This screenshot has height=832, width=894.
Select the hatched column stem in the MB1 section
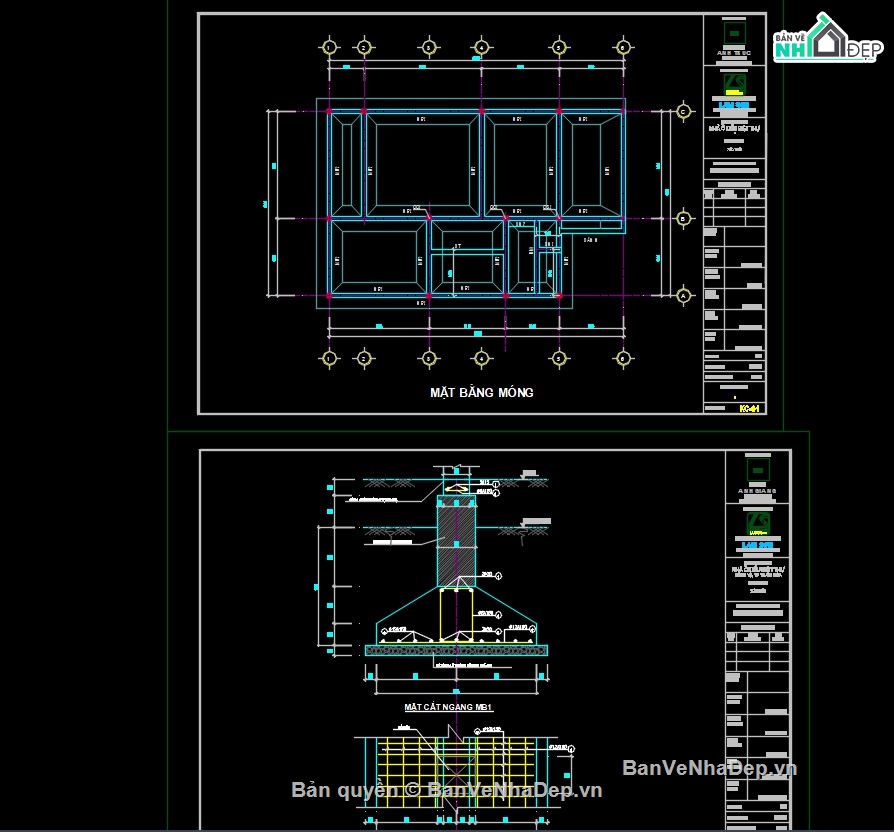pyautogui.click(x=456, y=542)
